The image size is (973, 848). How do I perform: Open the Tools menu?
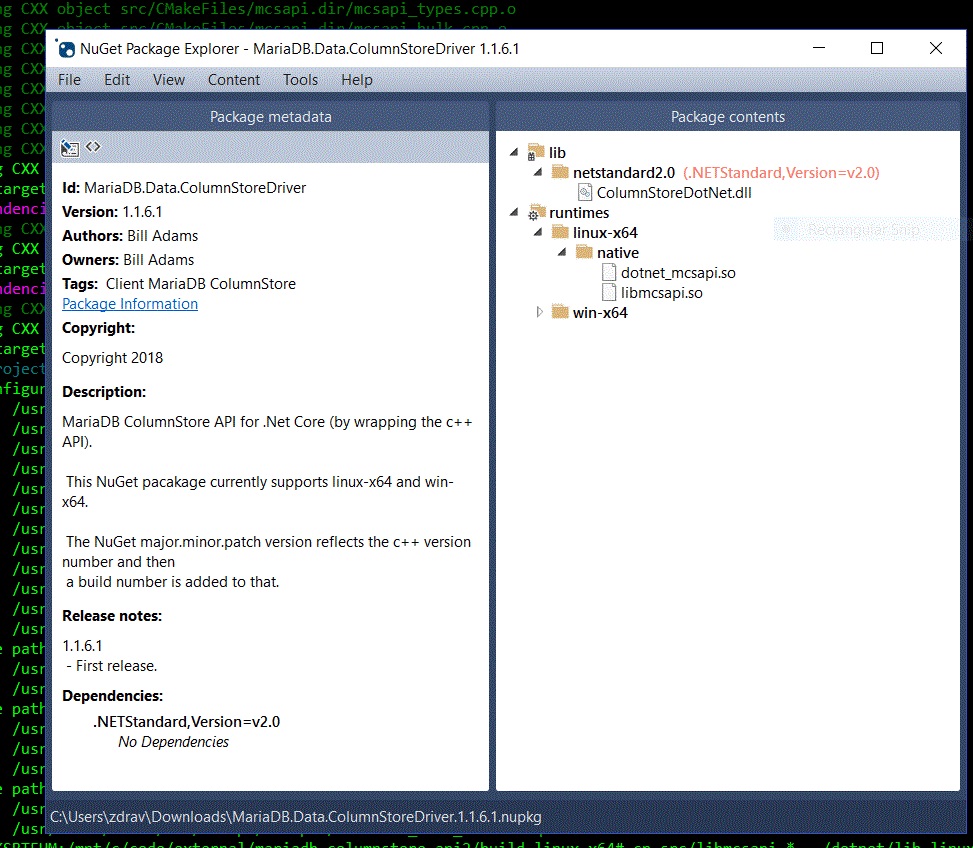(300, 80)
